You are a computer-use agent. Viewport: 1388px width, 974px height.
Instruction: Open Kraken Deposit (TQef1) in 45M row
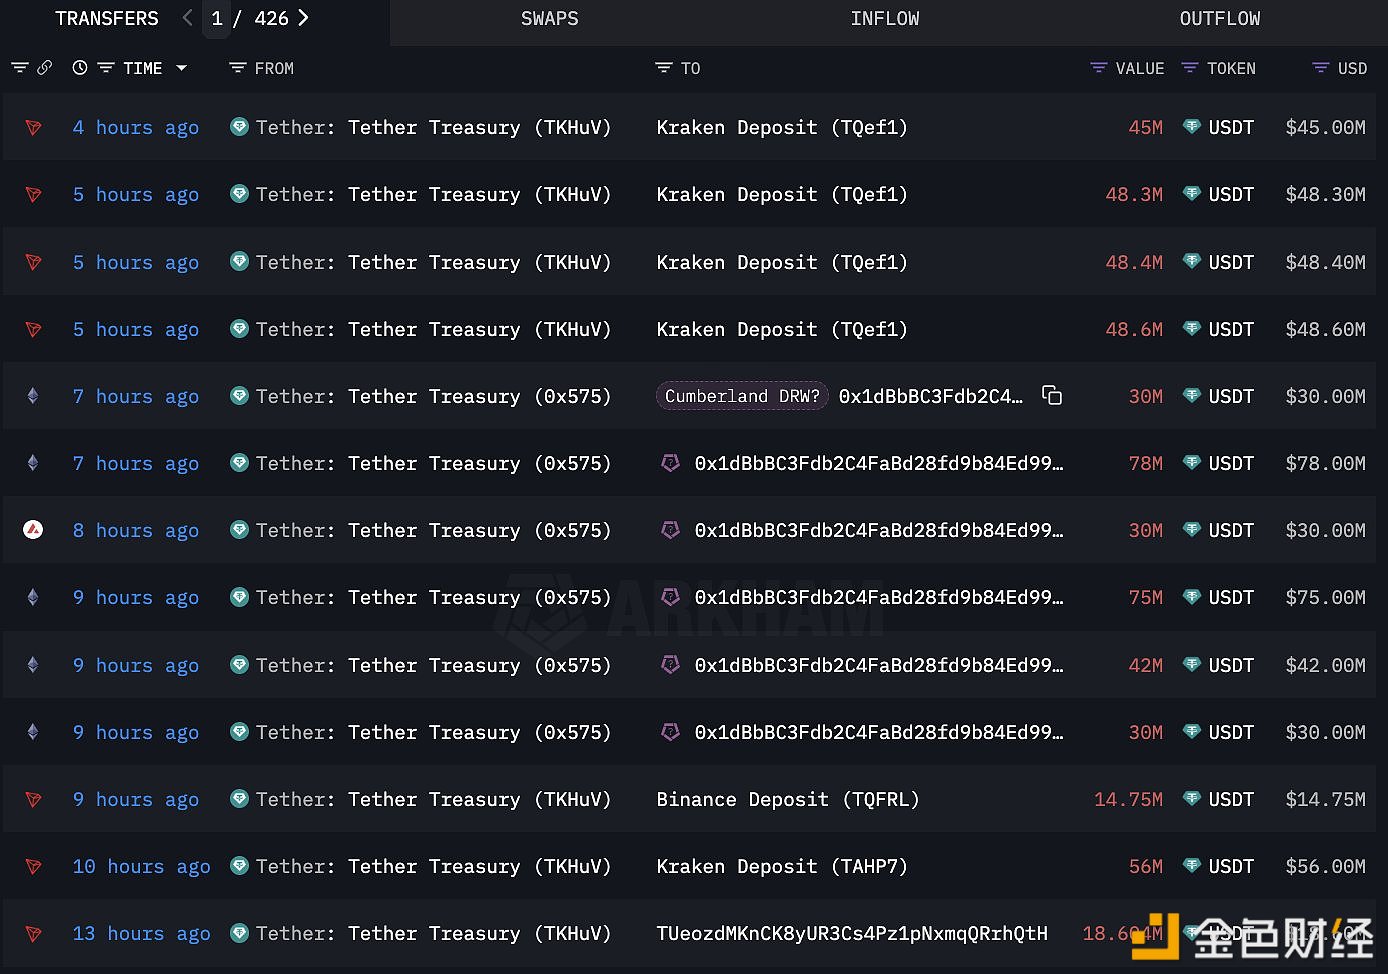(x=782, y=127)
